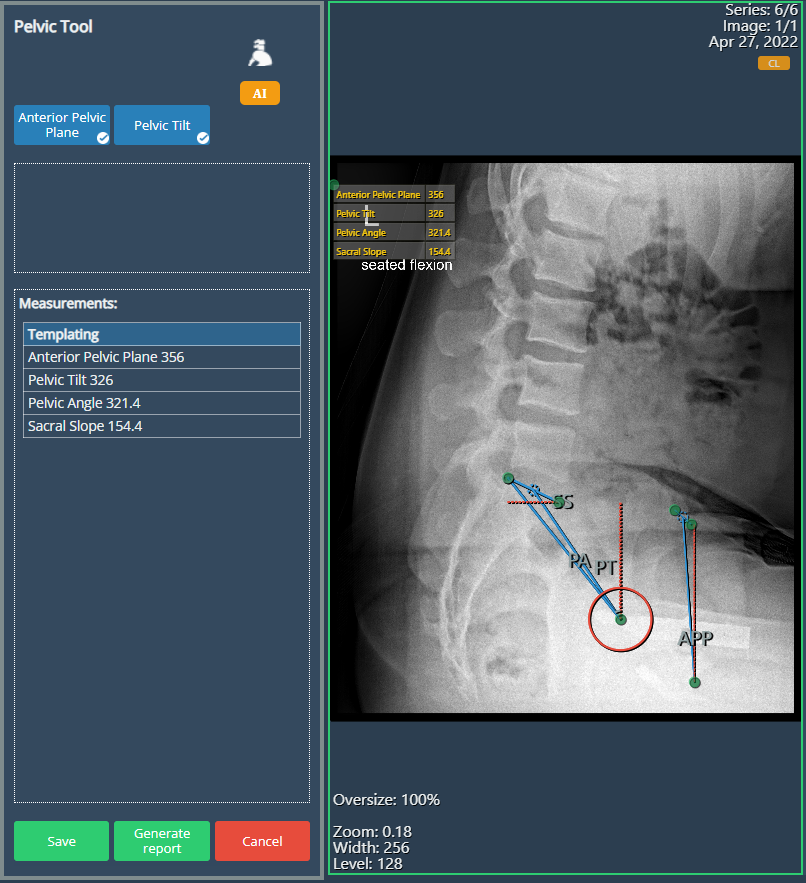Click the empty dotted box below tool buttons

point(162,218)
